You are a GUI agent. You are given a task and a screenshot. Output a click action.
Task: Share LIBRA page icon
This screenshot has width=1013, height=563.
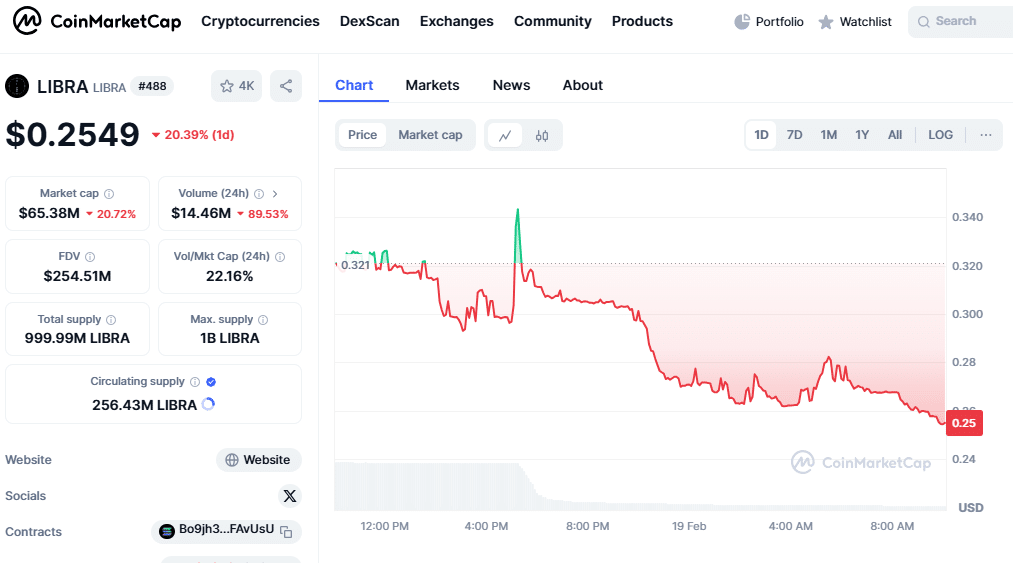286,86
